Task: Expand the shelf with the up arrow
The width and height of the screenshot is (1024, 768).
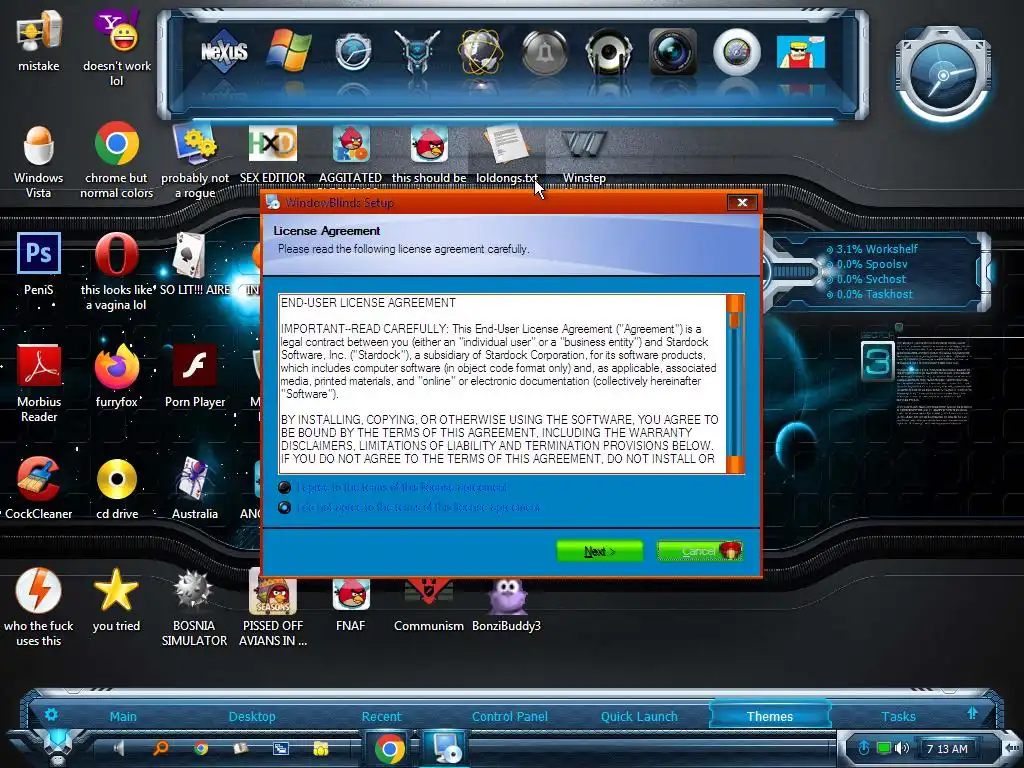Action: point(972,713)
